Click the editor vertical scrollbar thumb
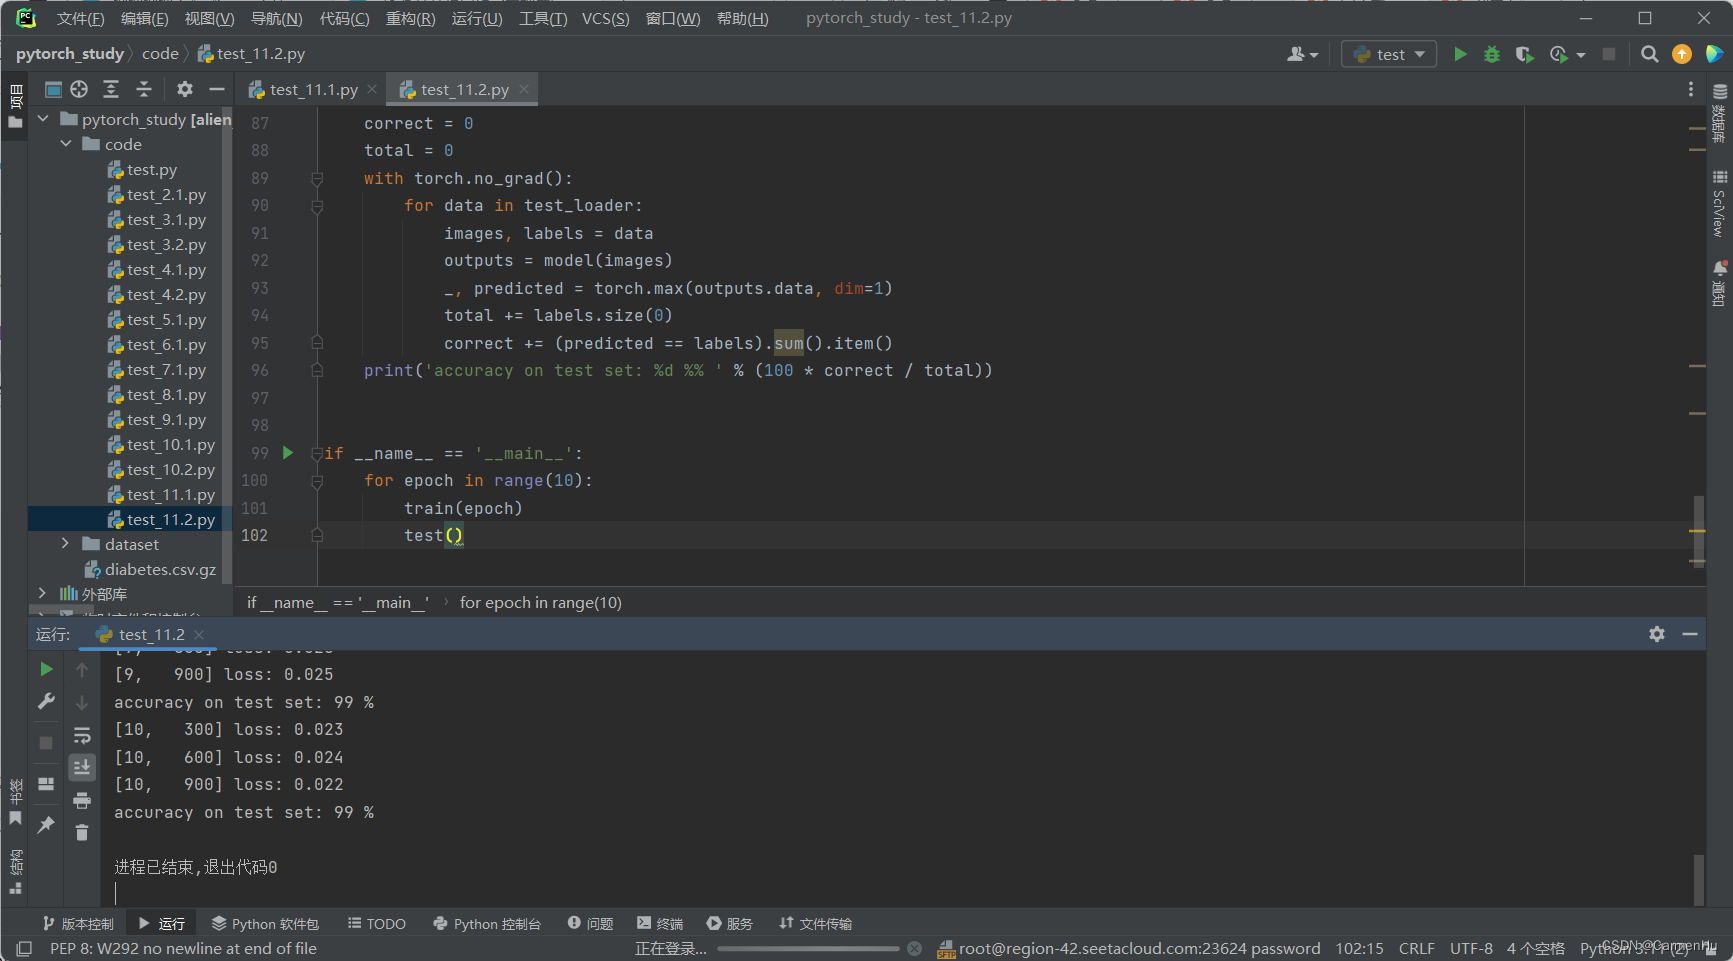Viewport: 1733px width, 961px height. (x=1698, y=531)
